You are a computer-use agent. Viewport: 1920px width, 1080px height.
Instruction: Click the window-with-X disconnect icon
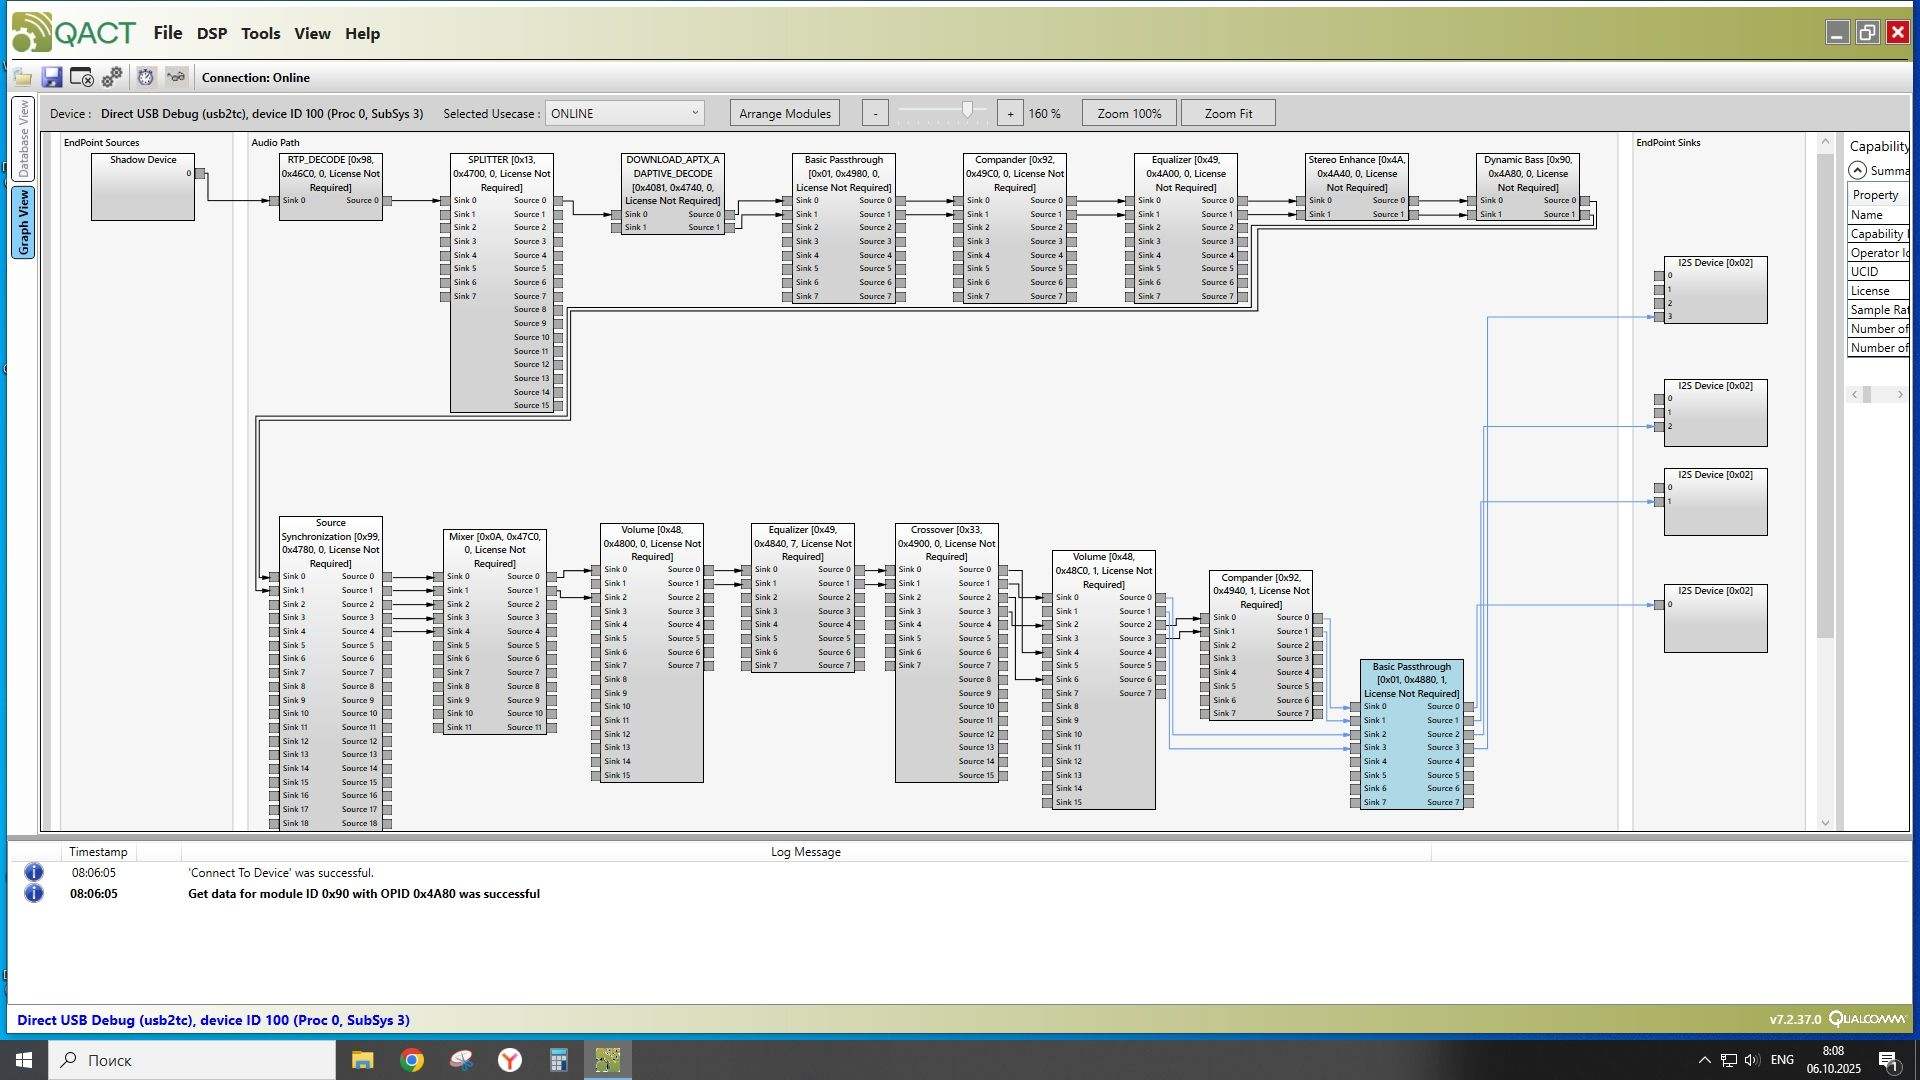(82, 77)
